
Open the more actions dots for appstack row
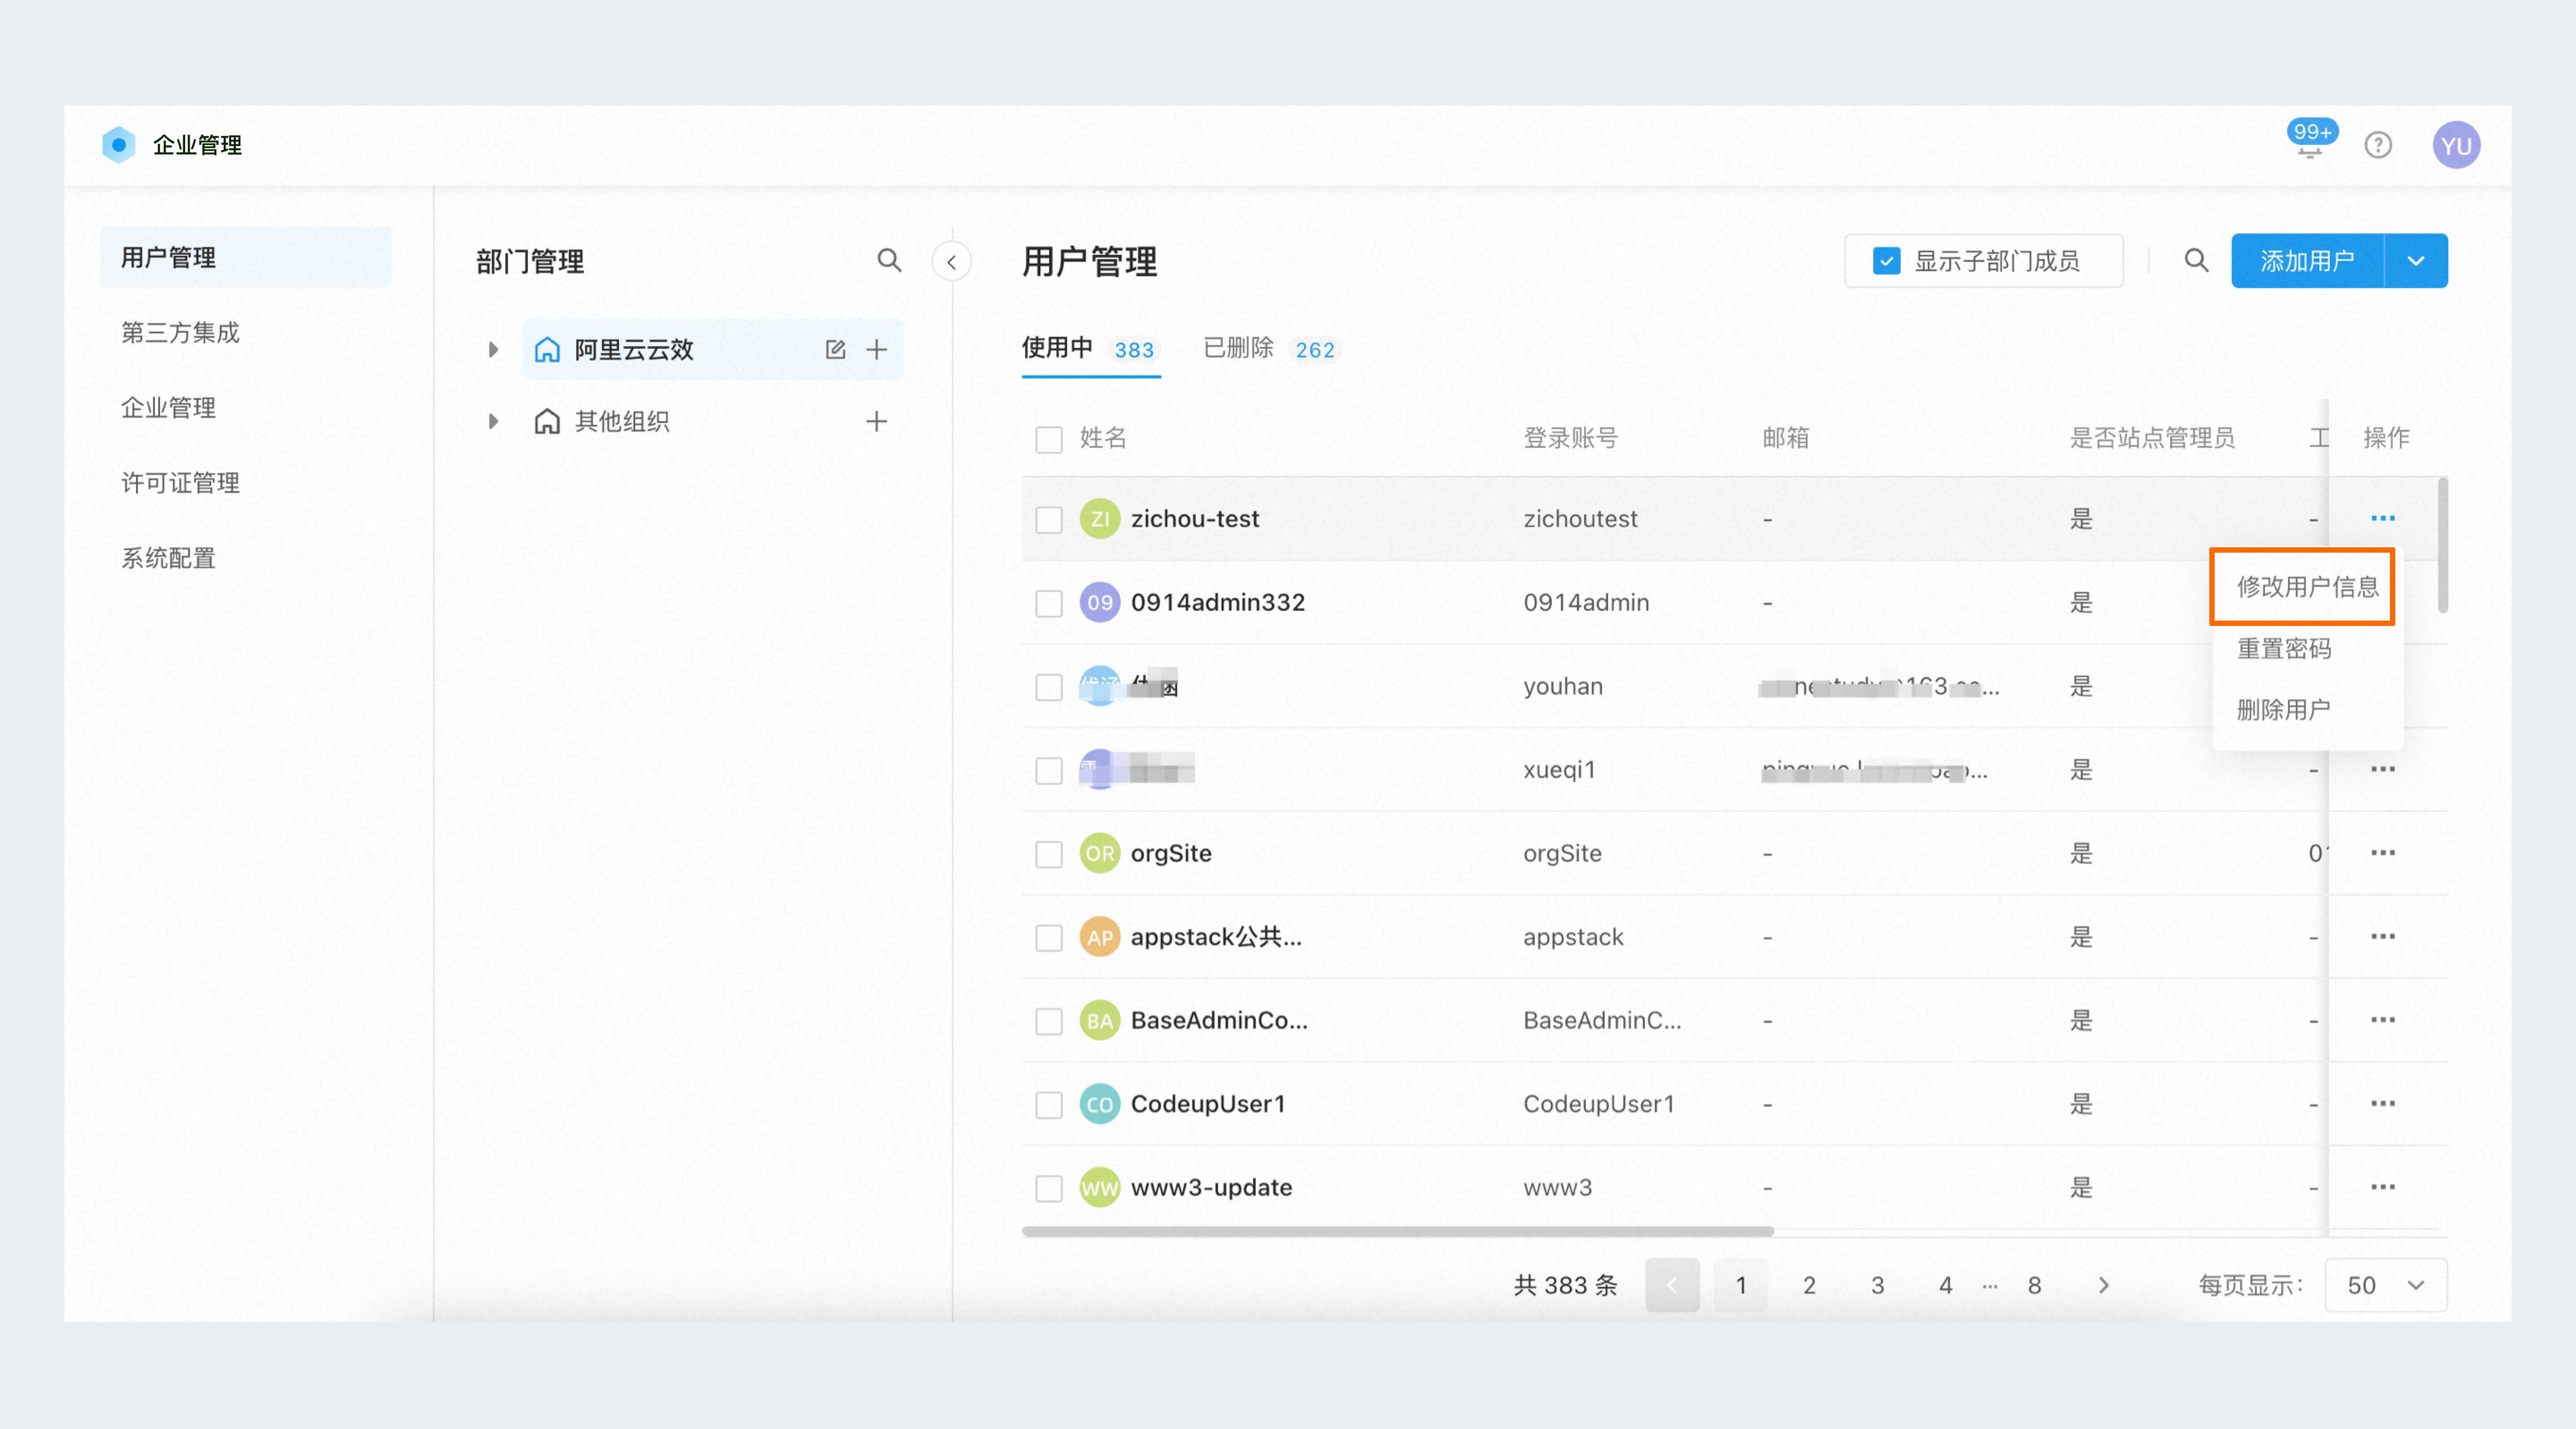tap(2383, 937)
